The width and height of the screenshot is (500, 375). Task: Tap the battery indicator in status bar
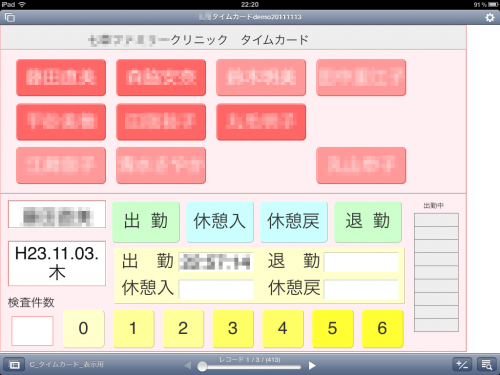coord(493,5)
